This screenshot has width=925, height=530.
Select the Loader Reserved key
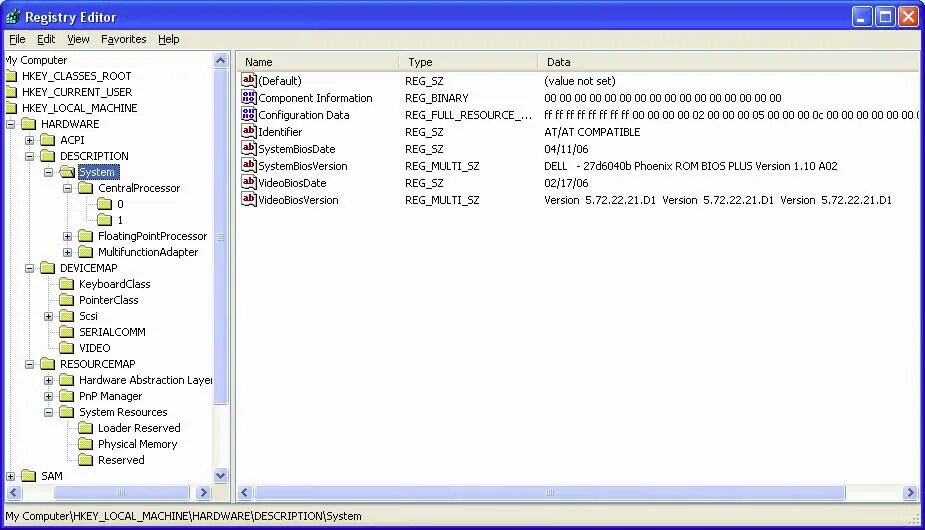coord(139,428)
